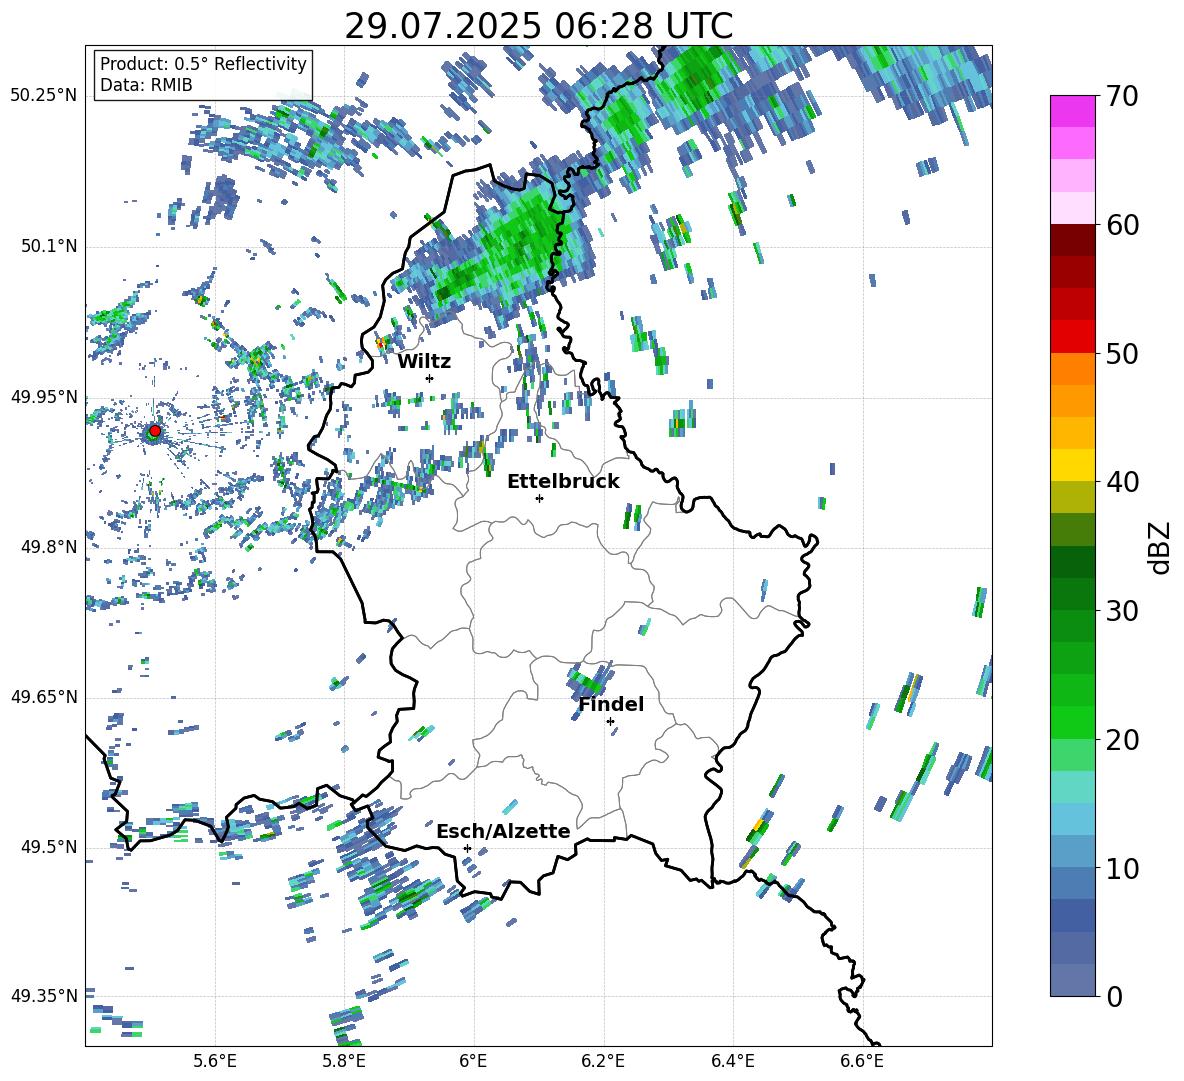The height and width of the screenshot is (1081, 1184).
Task: Click the Data: RMIB label
Action: click(146, 85)
